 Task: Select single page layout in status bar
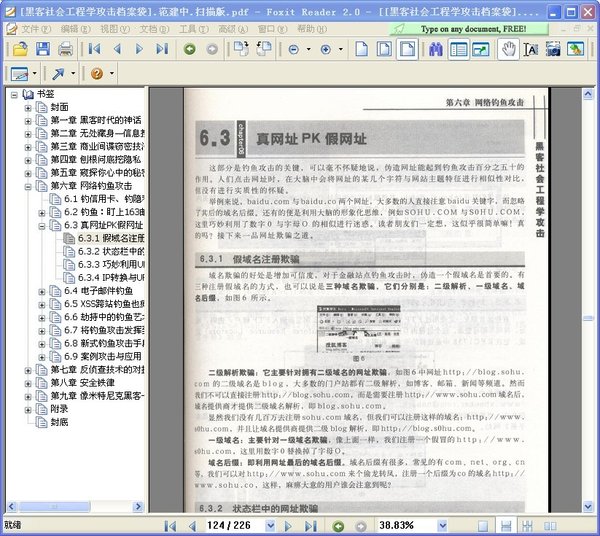click(x=483, y=526)
